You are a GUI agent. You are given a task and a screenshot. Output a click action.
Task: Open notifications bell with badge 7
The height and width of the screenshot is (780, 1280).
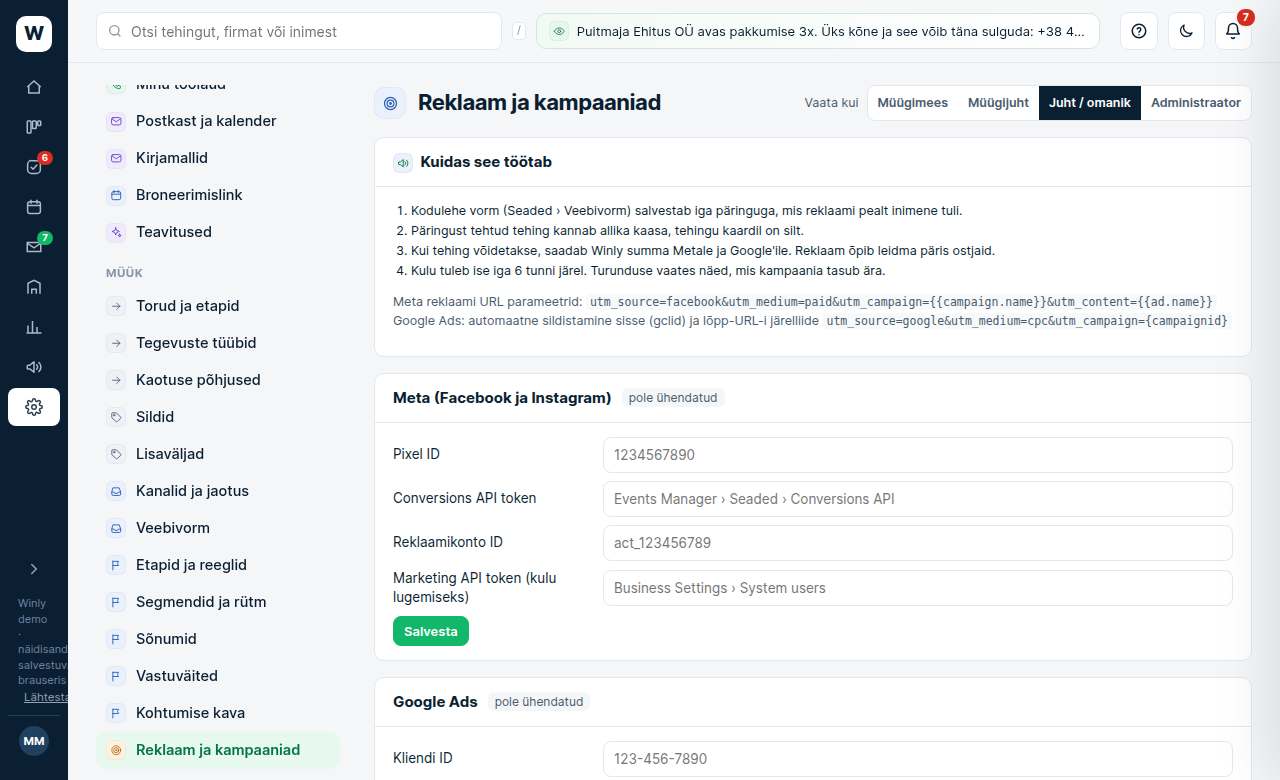1233,31
